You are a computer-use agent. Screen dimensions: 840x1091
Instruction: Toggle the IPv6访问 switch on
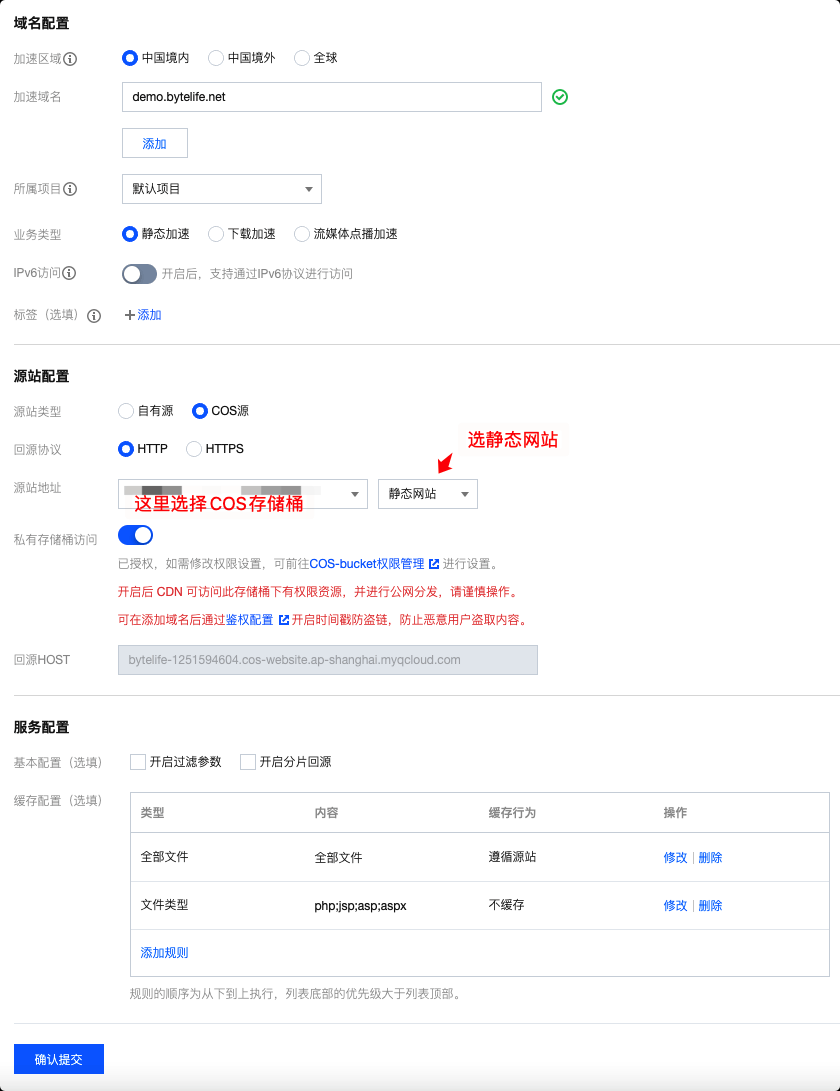click(x=139, y=274)
